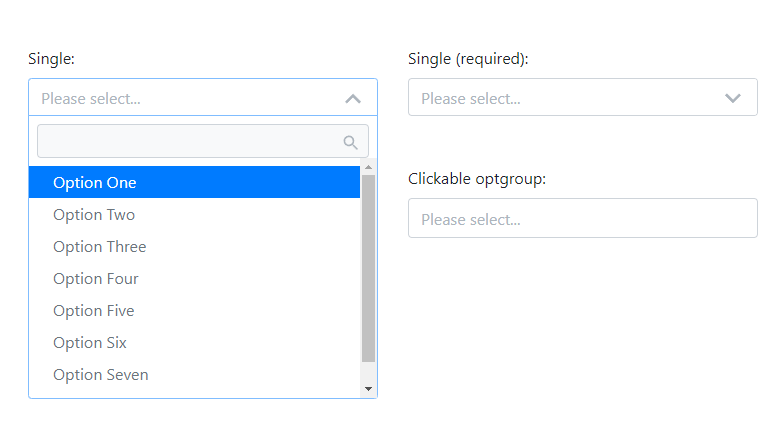Click the magnifier search icon in dropdown
Viewport: 768px width, 443px height.
point(350,142)
